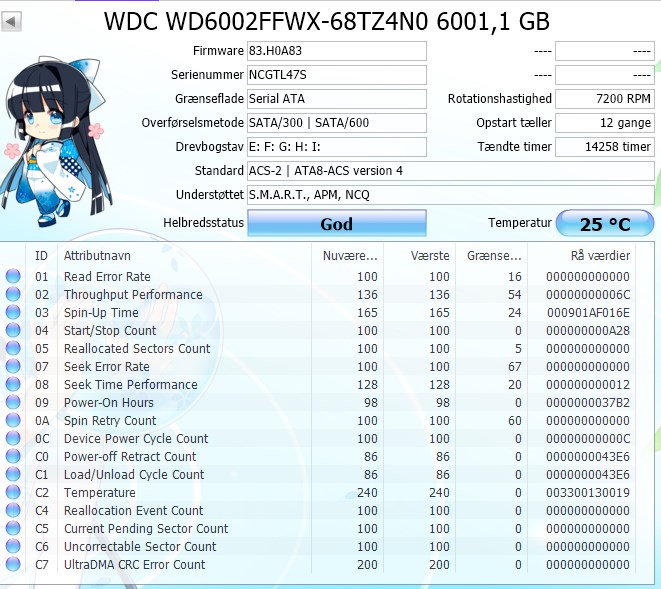Click the Power-off Retract Count status orb

tap(13, 456)
